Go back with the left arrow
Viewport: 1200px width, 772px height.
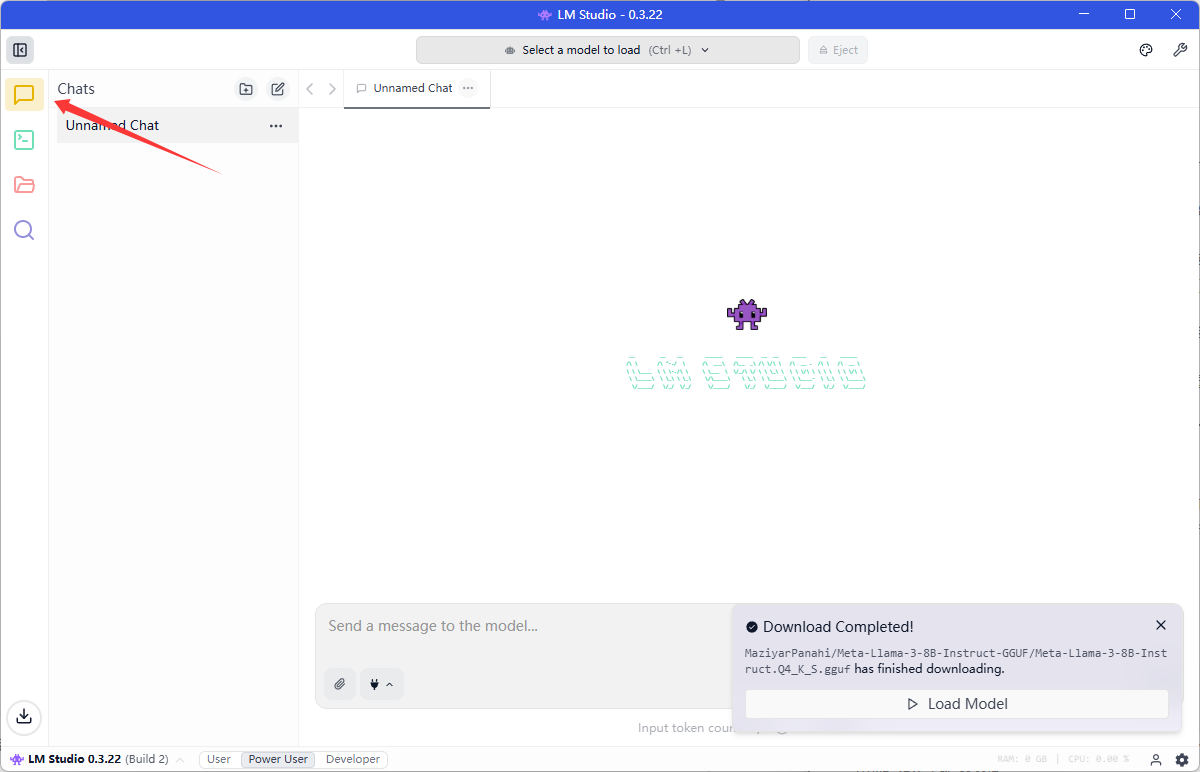coord(310,89)
